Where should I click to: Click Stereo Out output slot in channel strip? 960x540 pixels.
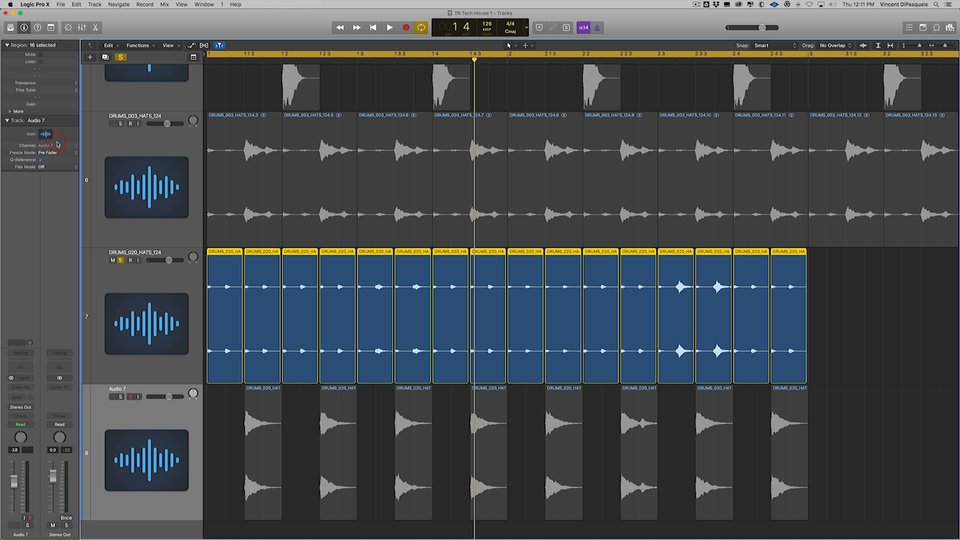(x=20, y=407)
